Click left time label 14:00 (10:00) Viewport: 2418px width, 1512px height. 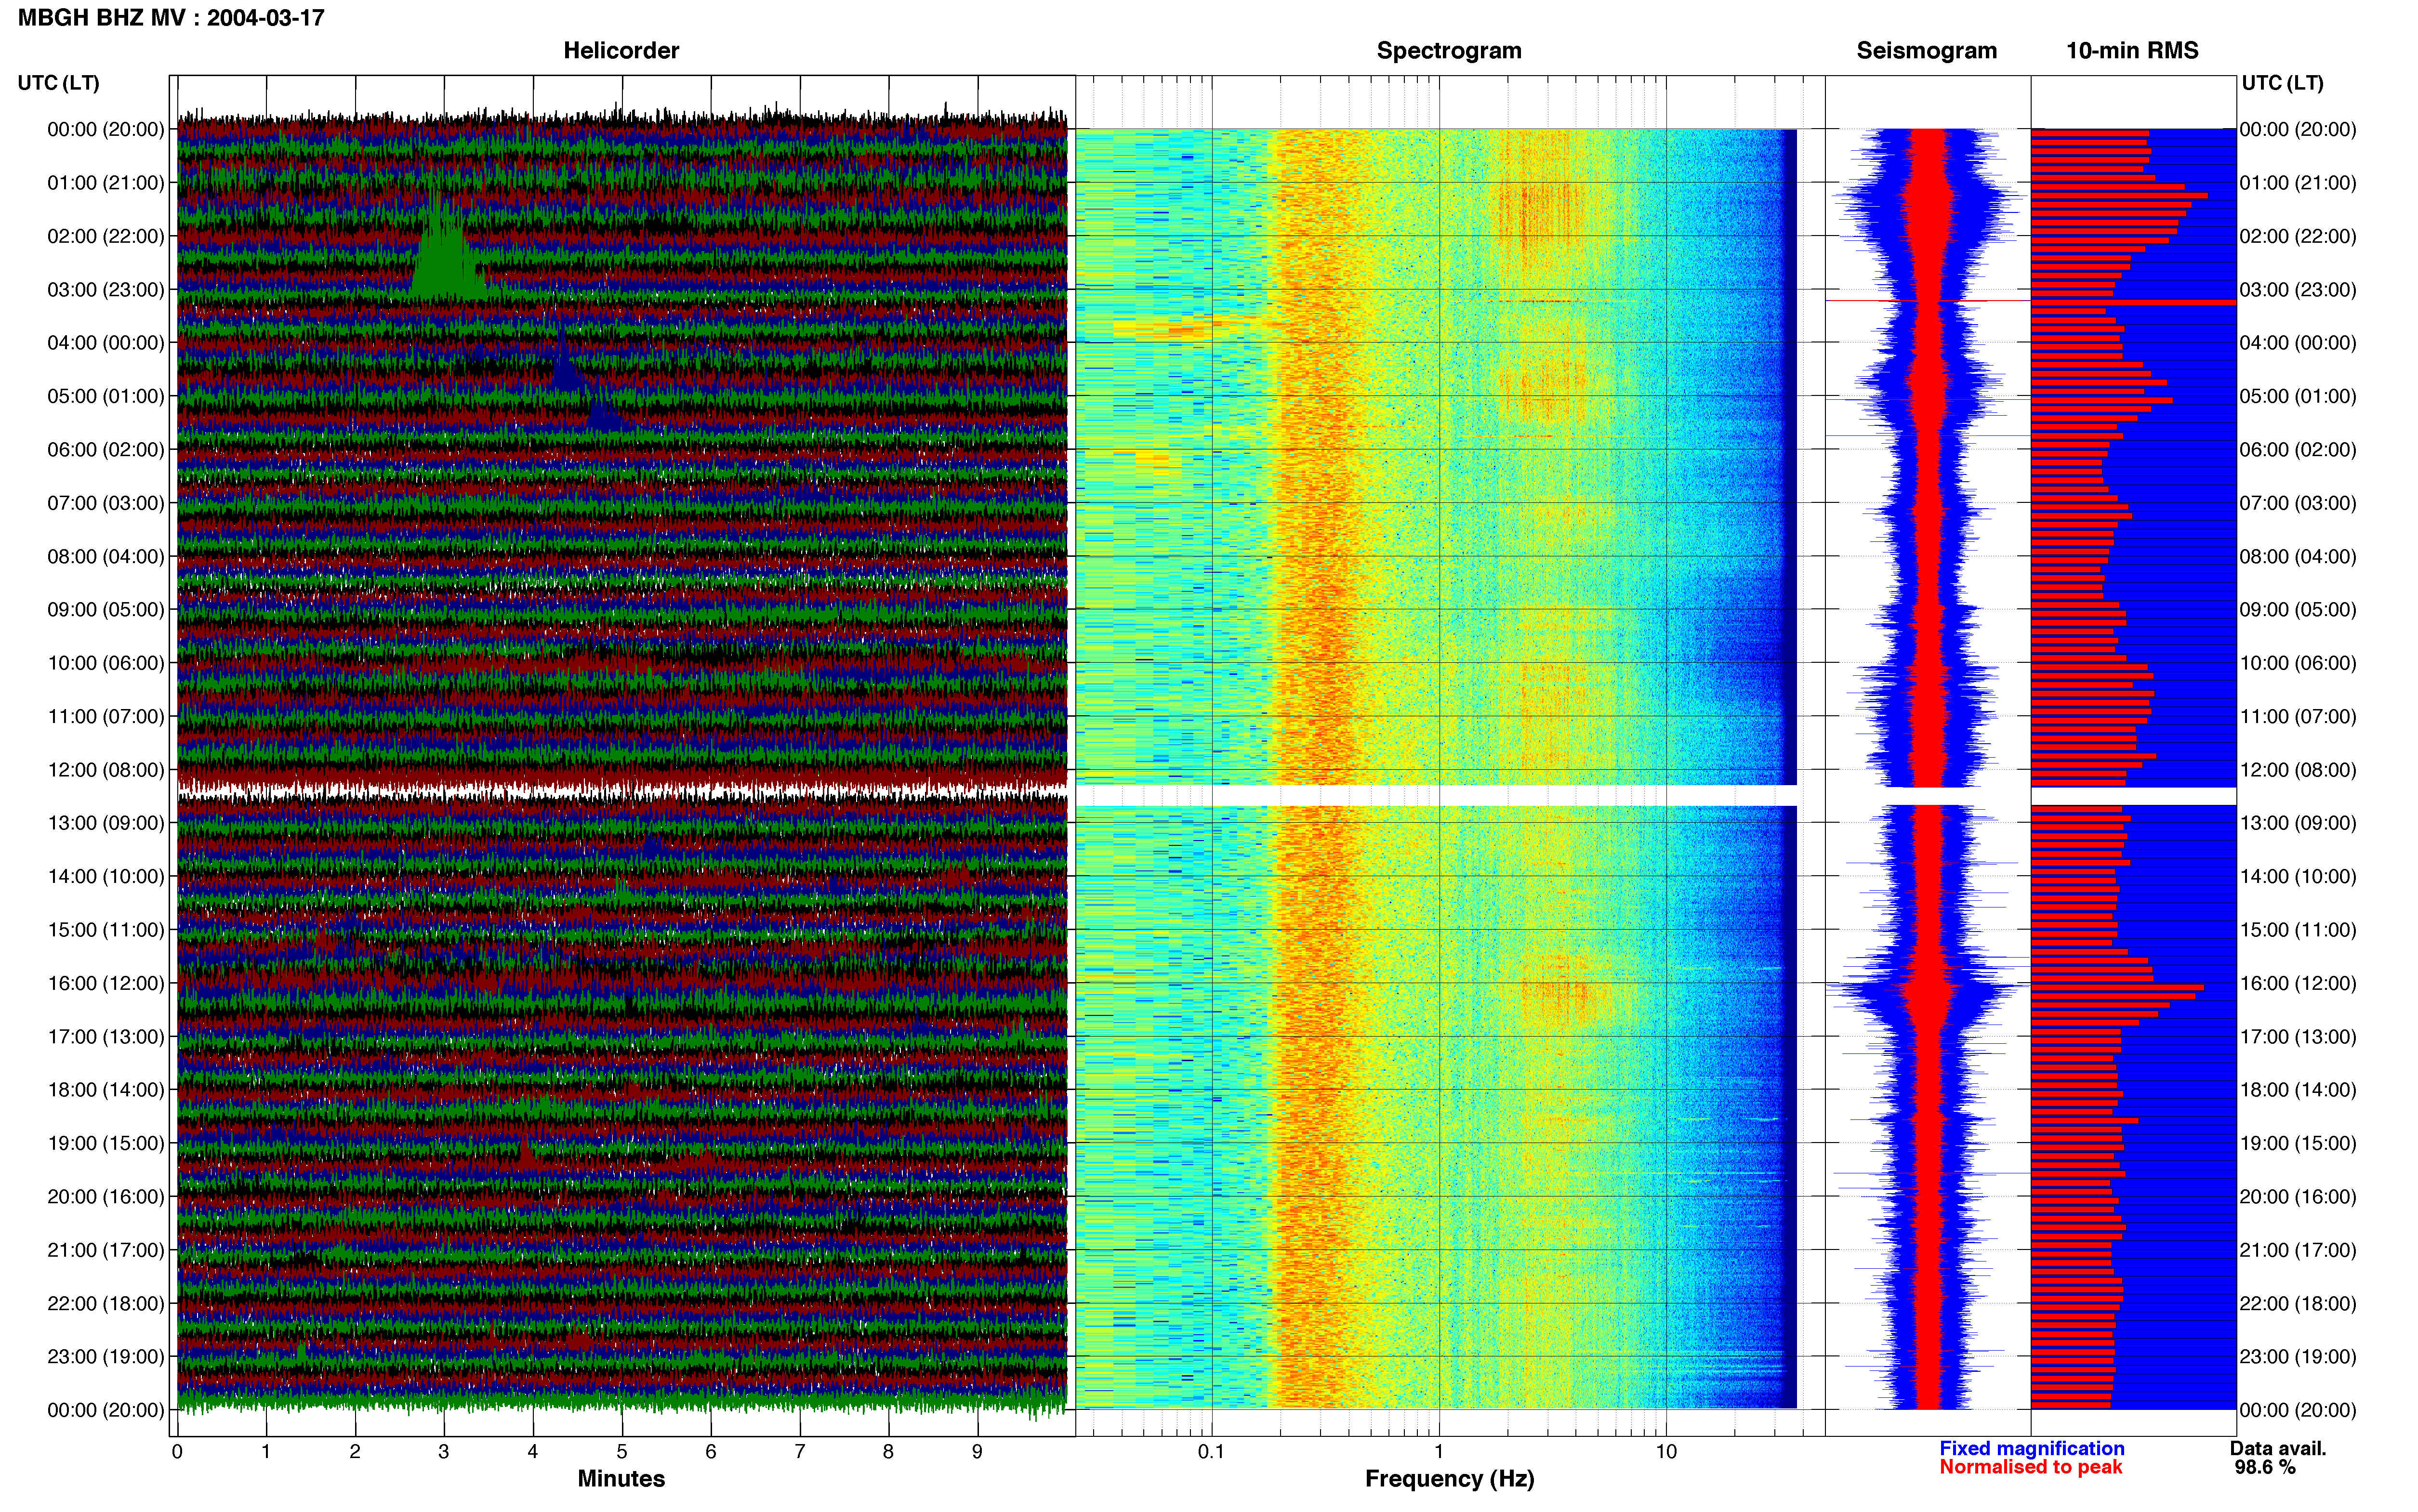105,877
